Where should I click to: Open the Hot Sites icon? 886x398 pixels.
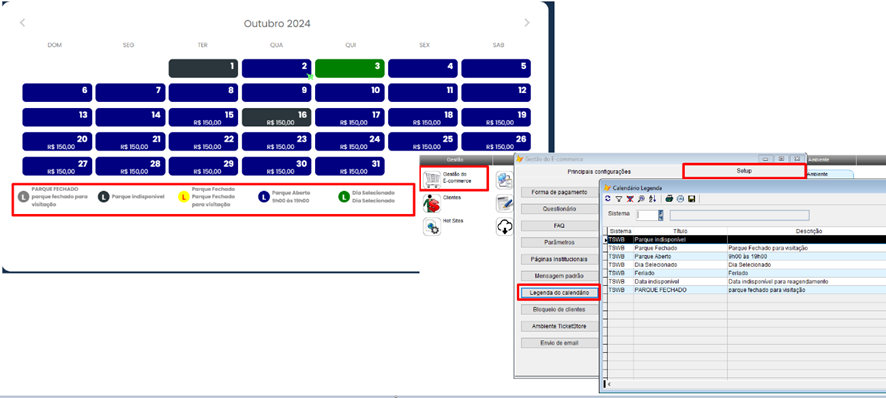pos(432,227)
